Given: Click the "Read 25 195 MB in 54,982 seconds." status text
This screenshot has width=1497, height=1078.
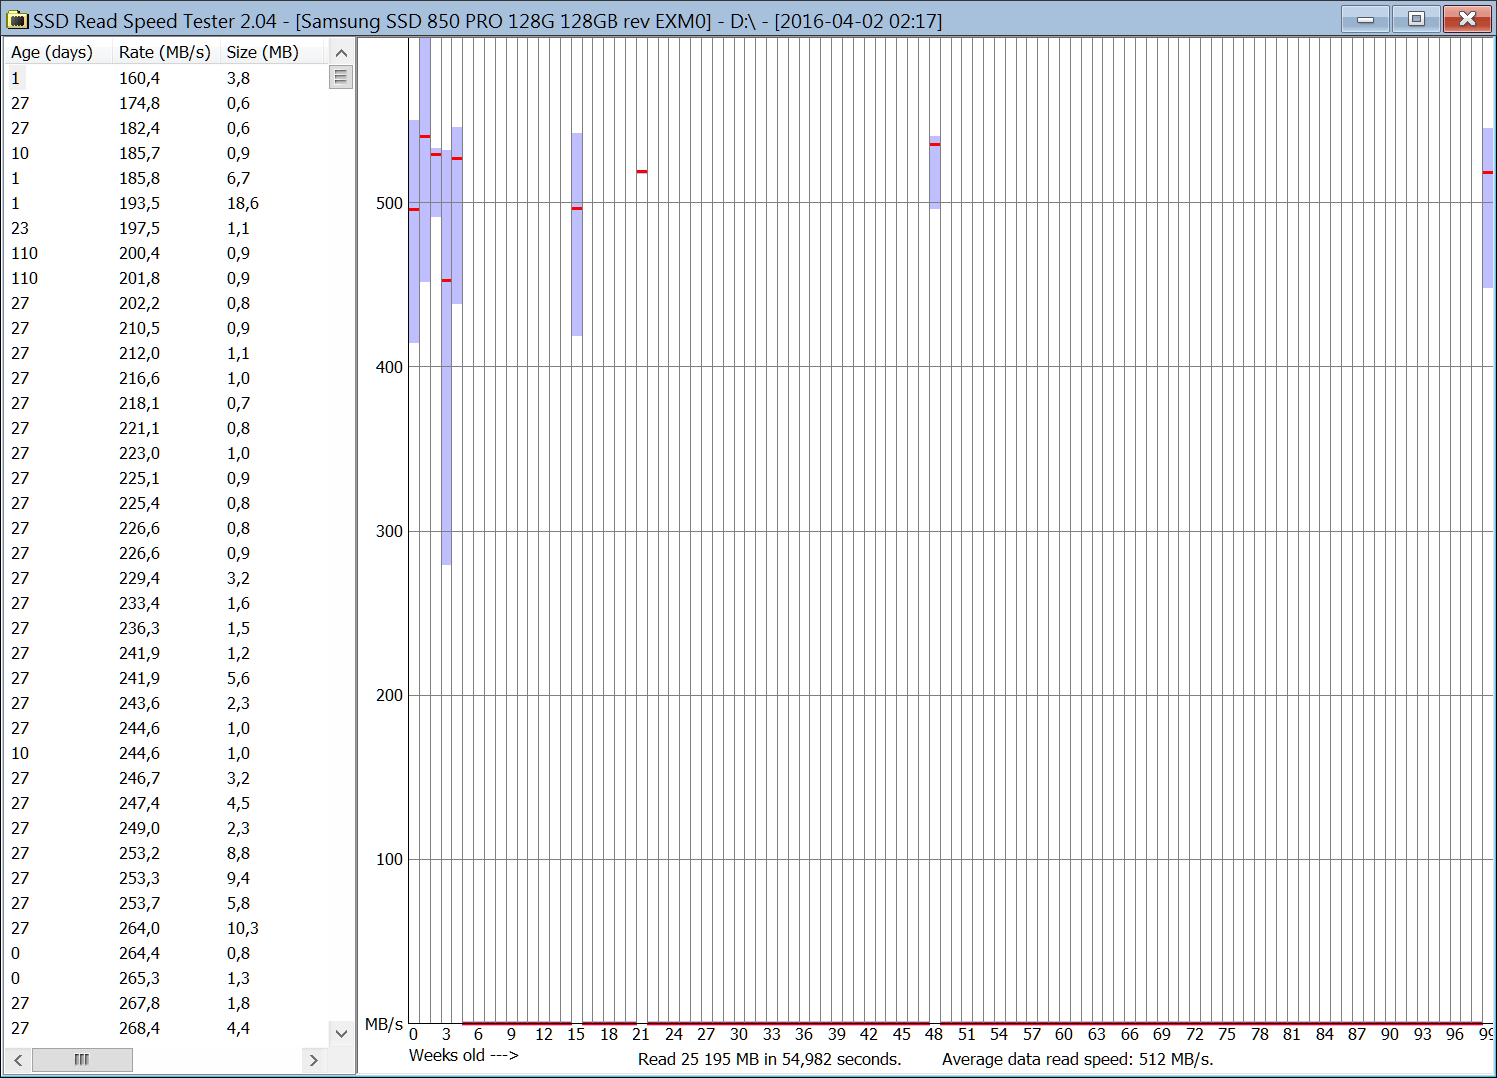Looking at the screenshot, I should click(770, 1059).
